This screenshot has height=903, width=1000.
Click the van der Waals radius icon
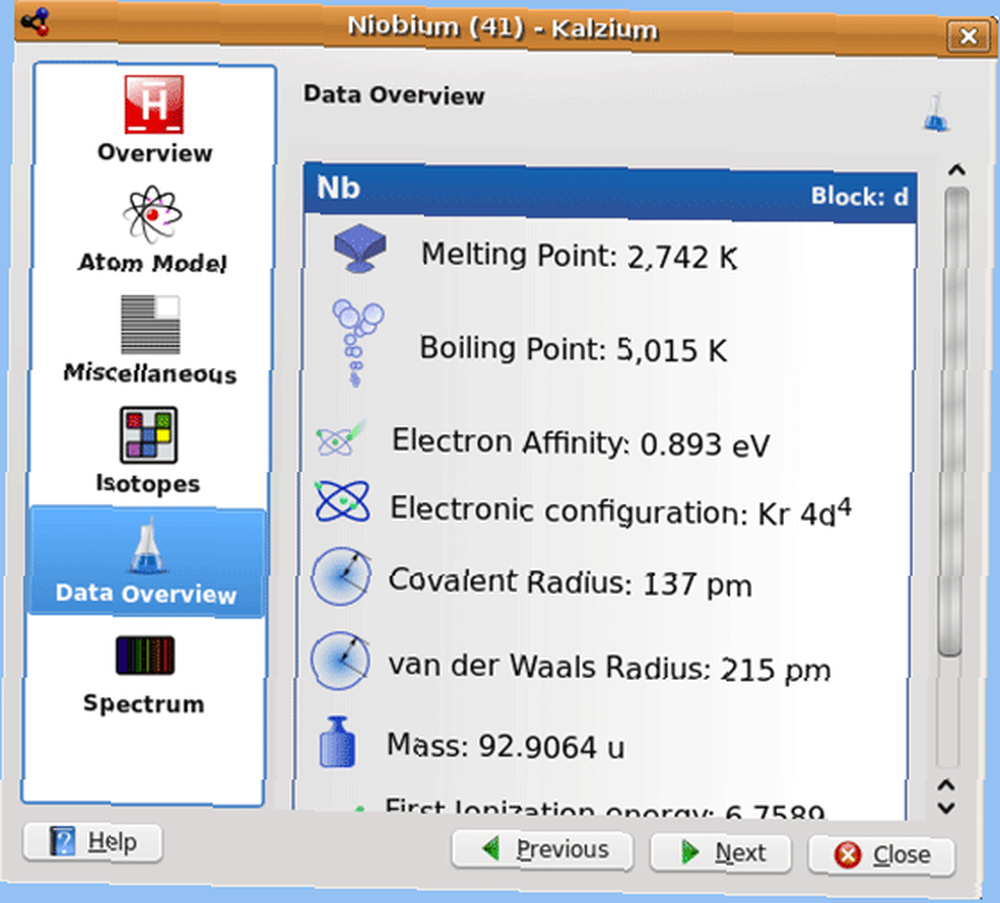tap(340, 661)
